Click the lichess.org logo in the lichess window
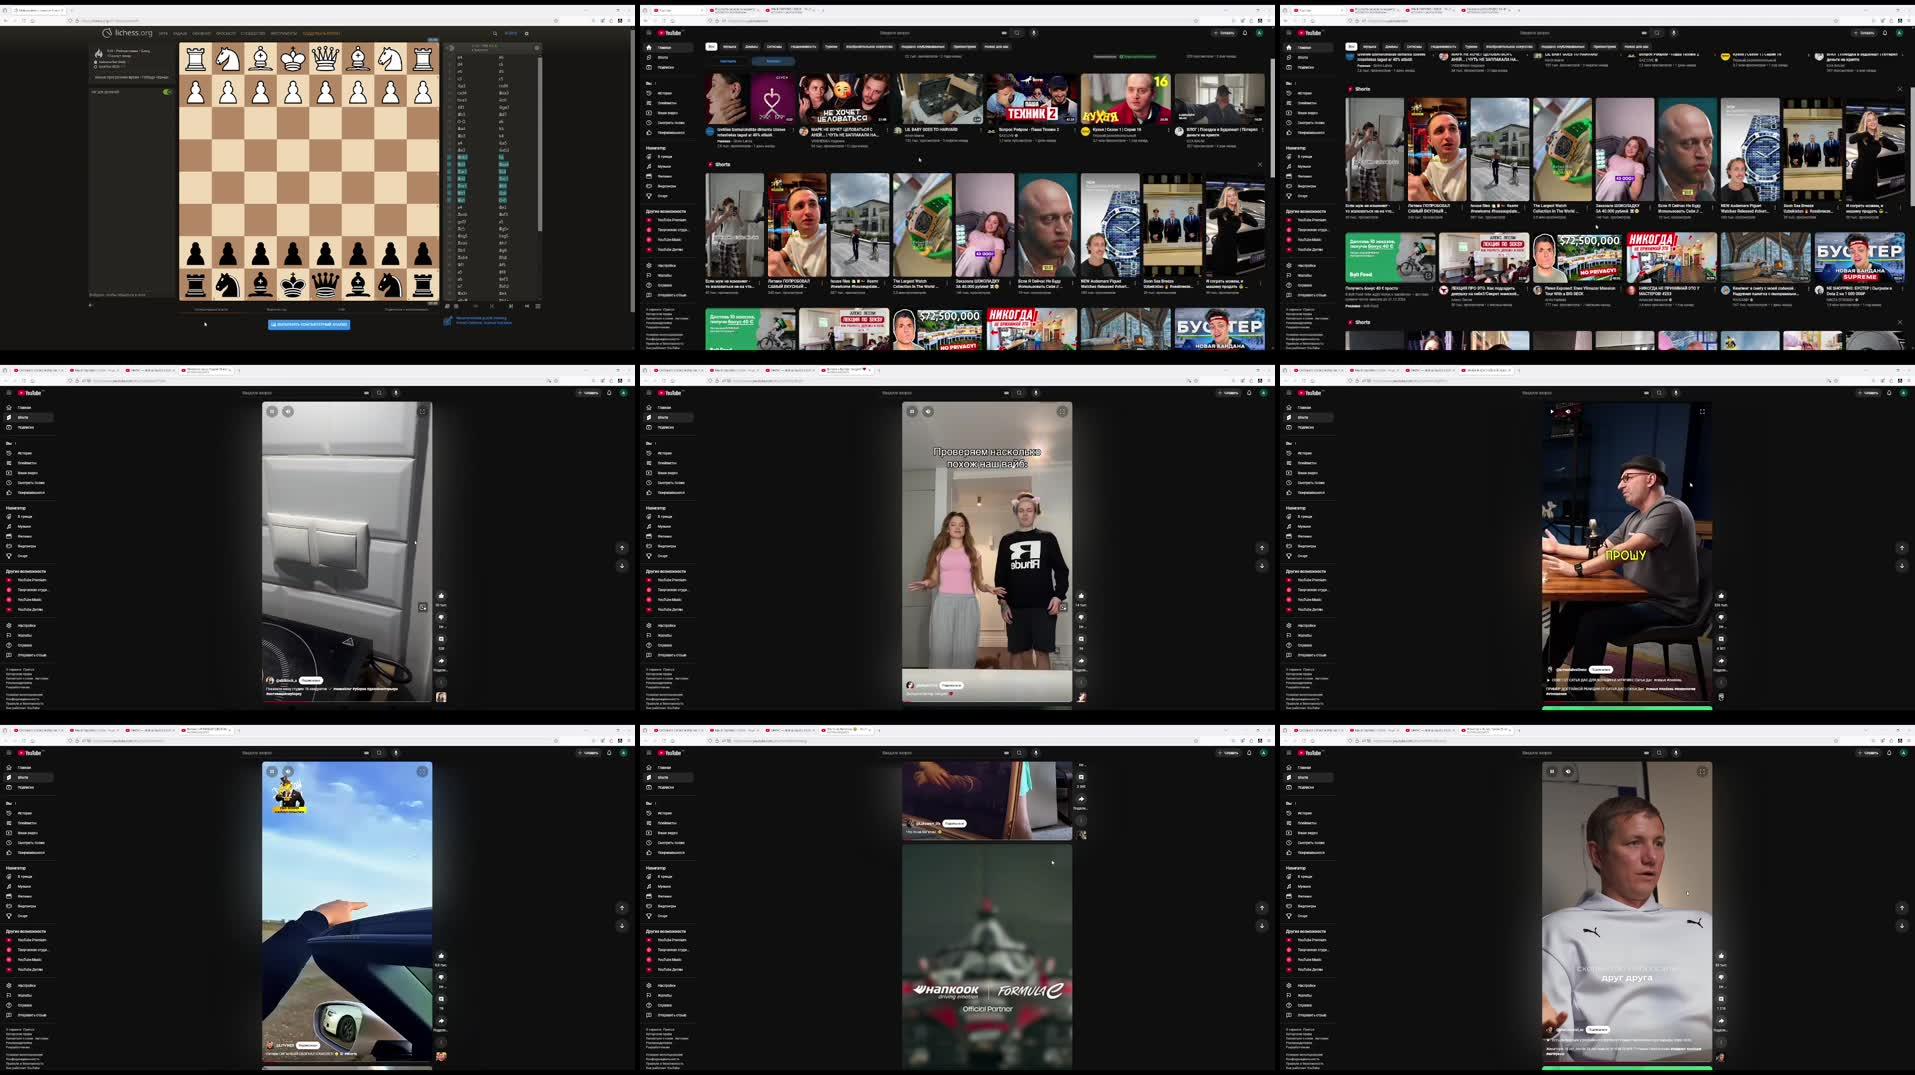 [x=127, y=33]
